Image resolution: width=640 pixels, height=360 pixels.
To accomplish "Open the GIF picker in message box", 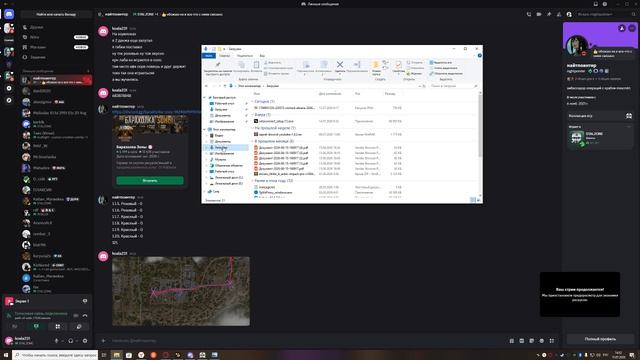I will pyautogui.click(x=522, y=340).
